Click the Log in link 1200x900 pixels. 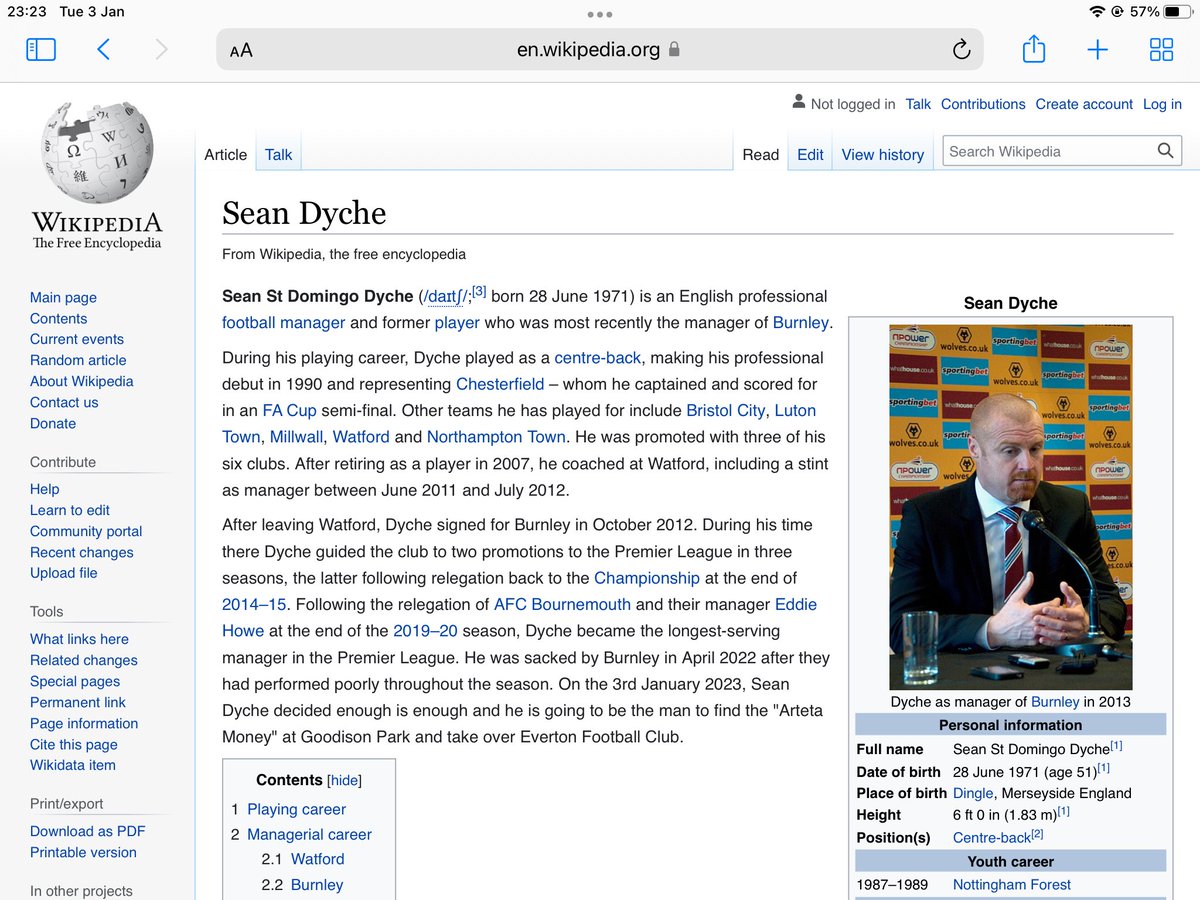(1162, 104)
